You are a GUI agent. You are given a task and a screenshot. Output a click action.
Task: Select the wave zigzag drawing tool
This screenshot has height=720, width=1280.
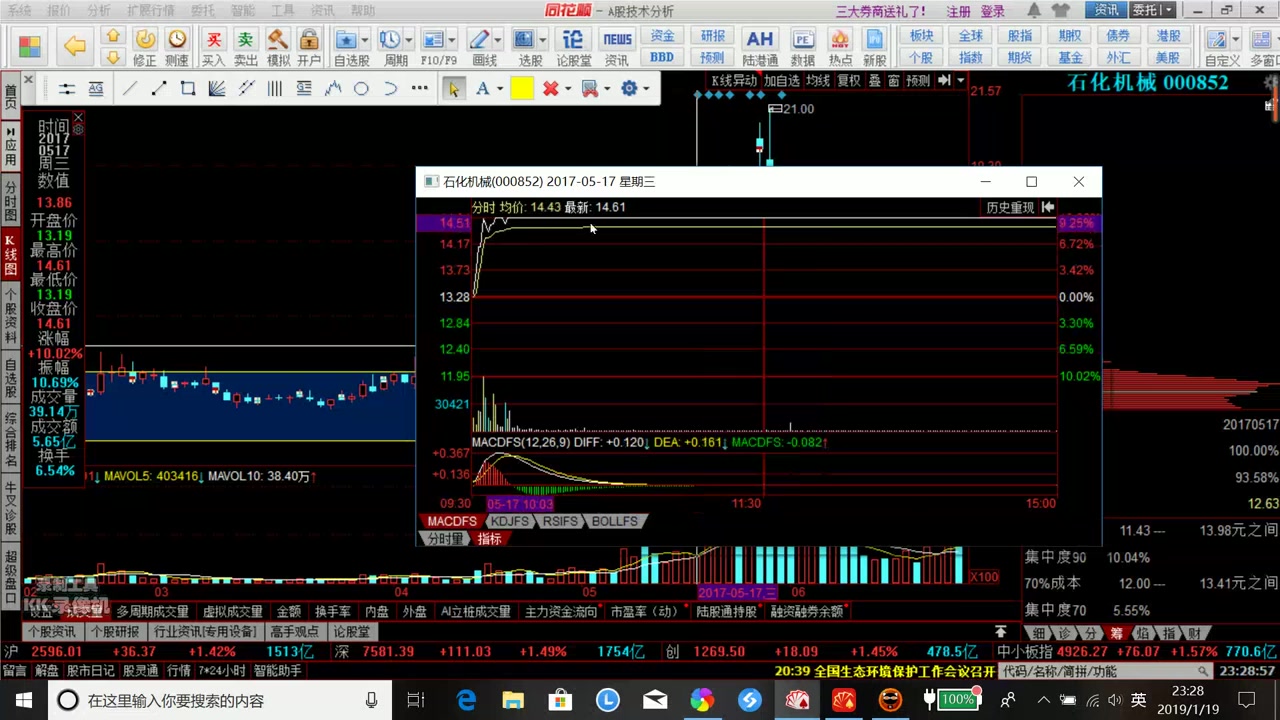[332, 89]
